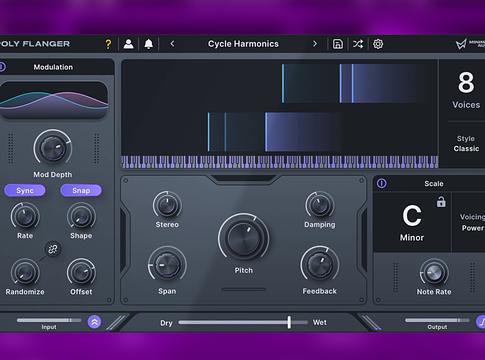Click the Damping knob
The image size is (485, 360).
point(320,205)
